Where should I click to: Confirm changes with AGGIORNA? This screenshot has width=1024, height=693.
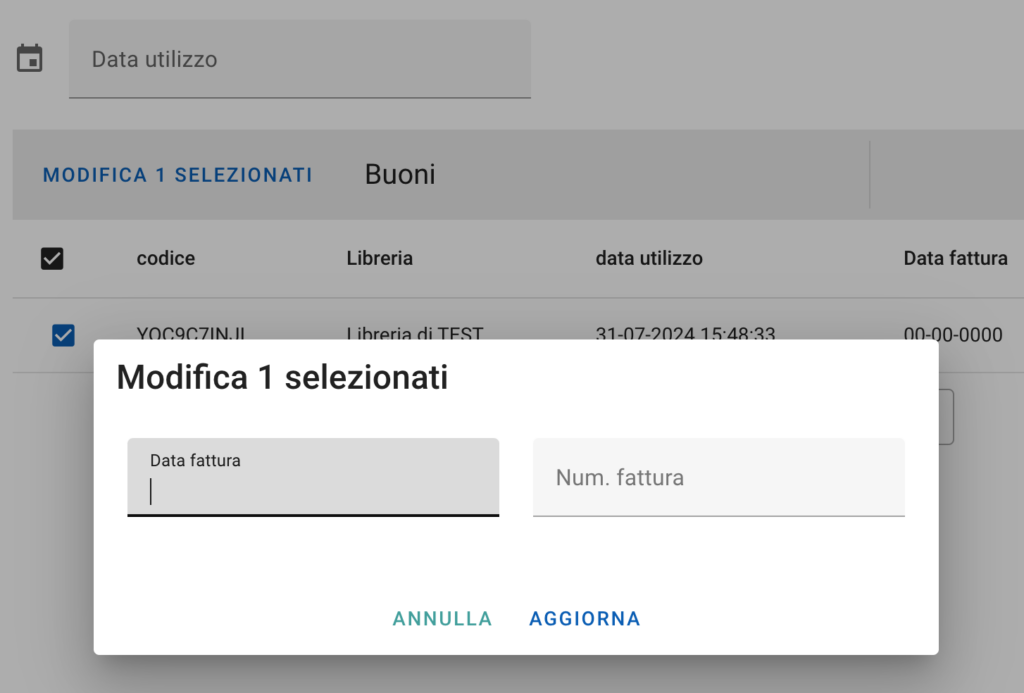(x=585, y=619)
